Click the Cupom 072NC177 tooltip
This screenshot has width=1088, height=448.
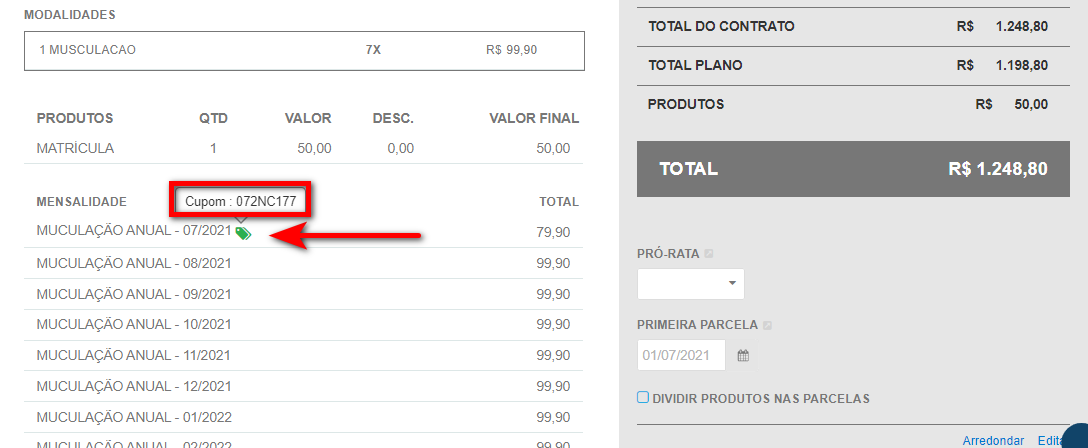[241, 201]
